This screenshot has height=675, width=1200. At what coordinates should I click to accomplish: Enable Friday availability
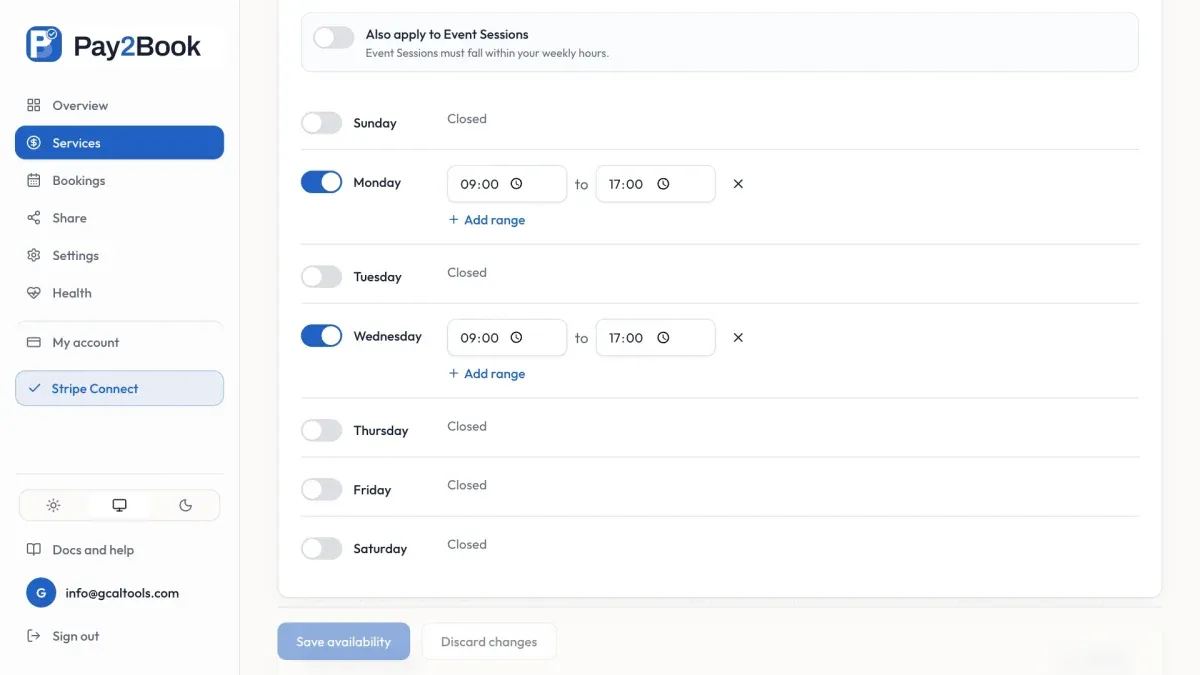(322, 489)
